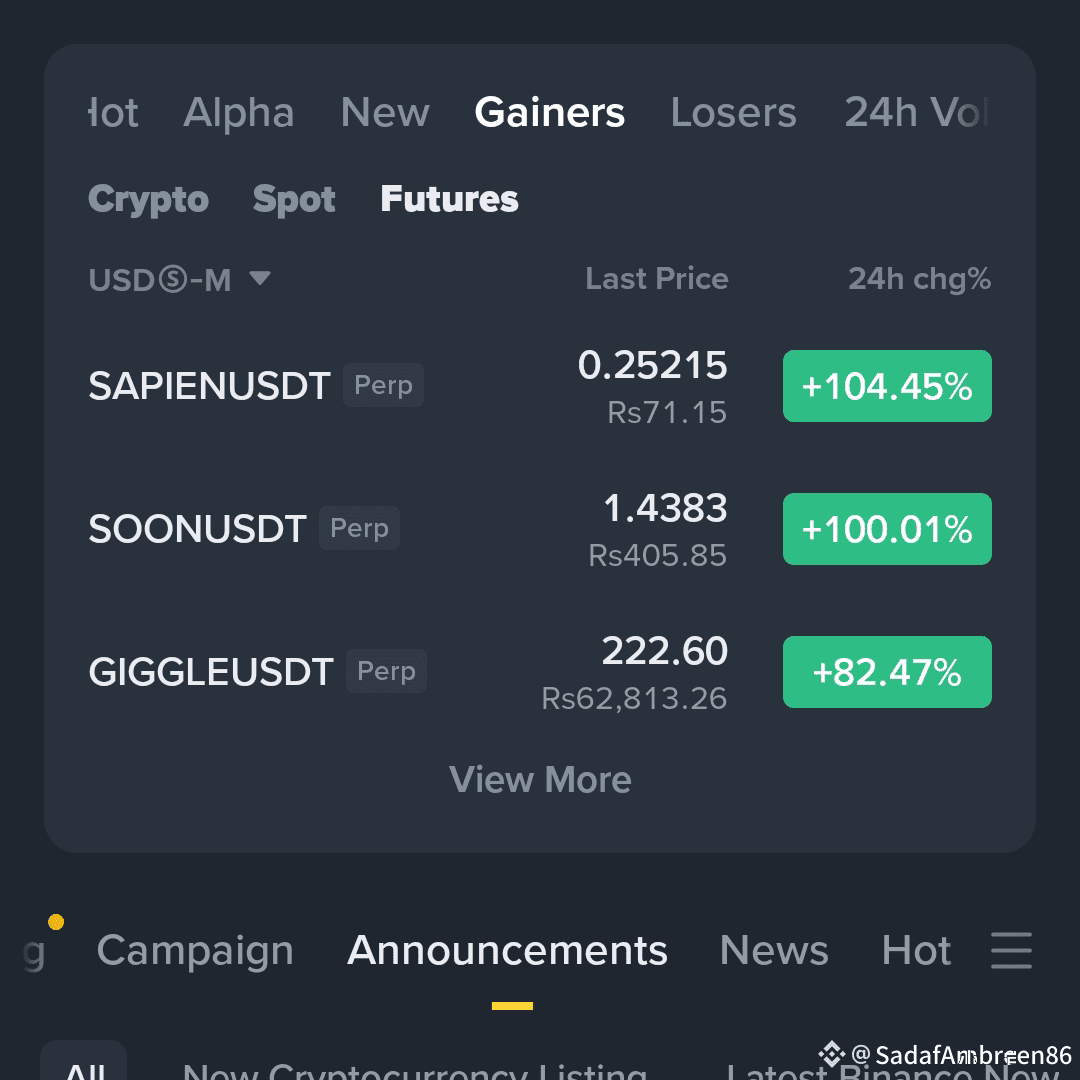Open the GIGGLEUSDT perpetual contract
This screenshot has height=1080, width=1080.
[x=540, y=672]
